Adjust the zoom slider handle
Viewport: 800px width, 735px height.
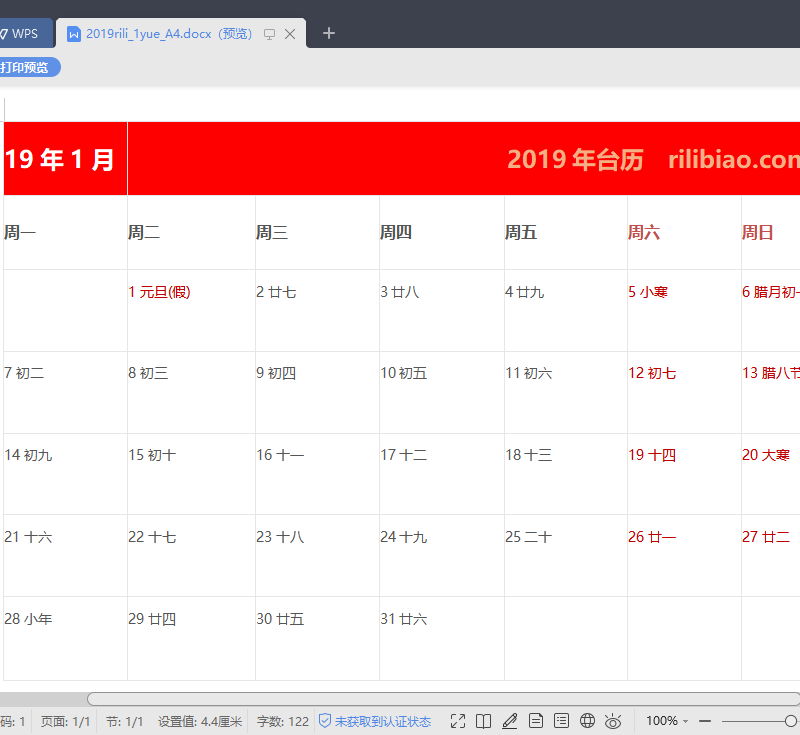[791, 721]
